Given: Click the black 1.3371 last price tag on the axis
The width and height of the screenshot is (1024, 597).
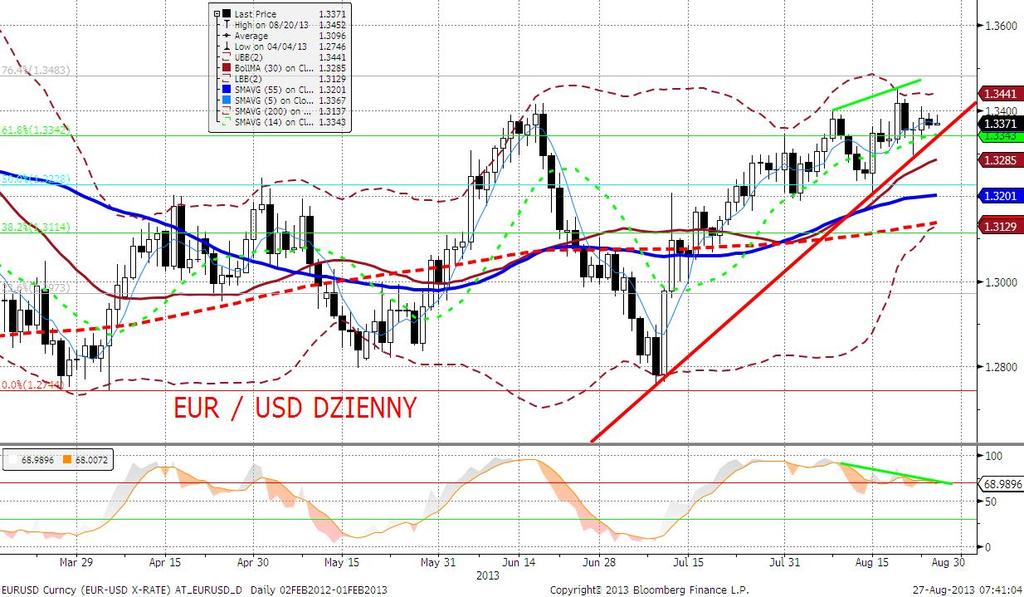Looking at the screenshot, I should click(1000, 123).
